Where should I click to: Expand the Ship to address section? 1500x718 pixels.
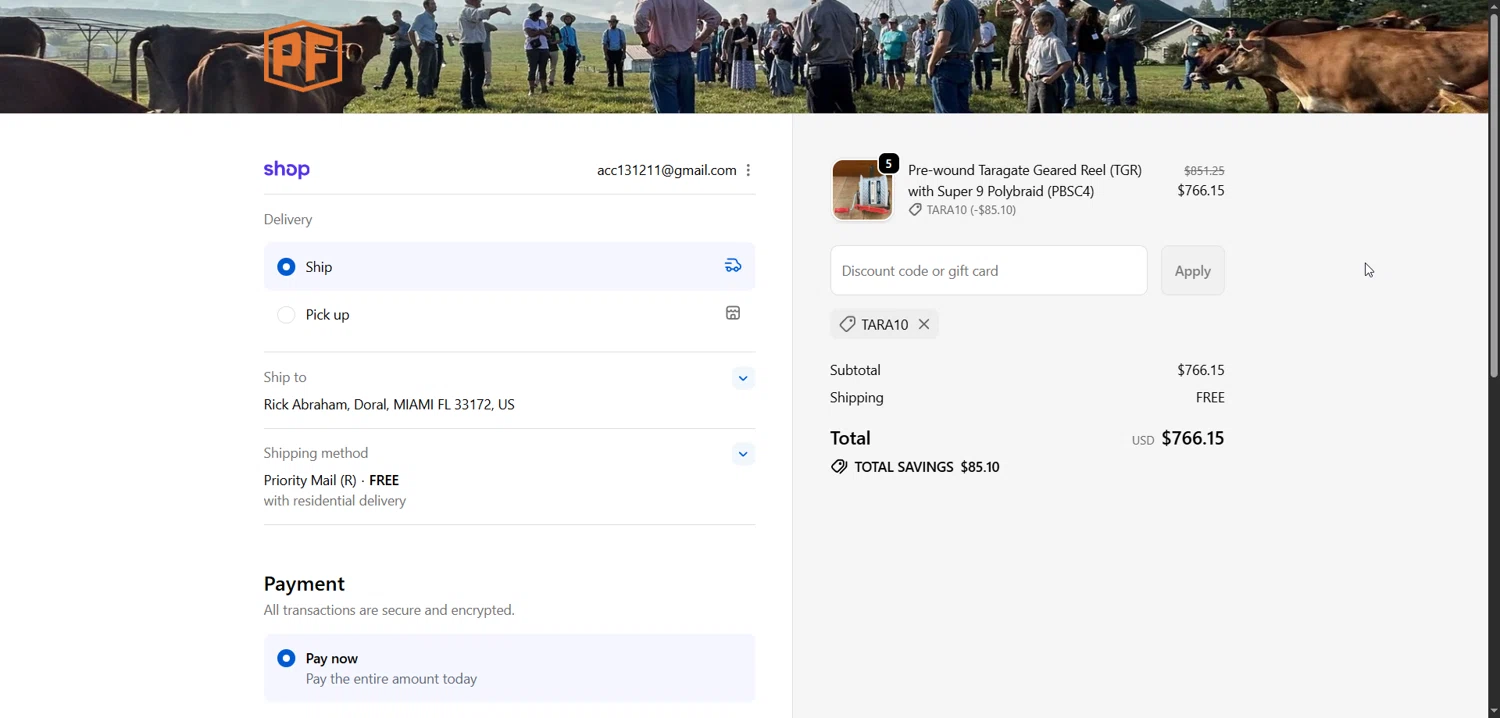(742, 378)
